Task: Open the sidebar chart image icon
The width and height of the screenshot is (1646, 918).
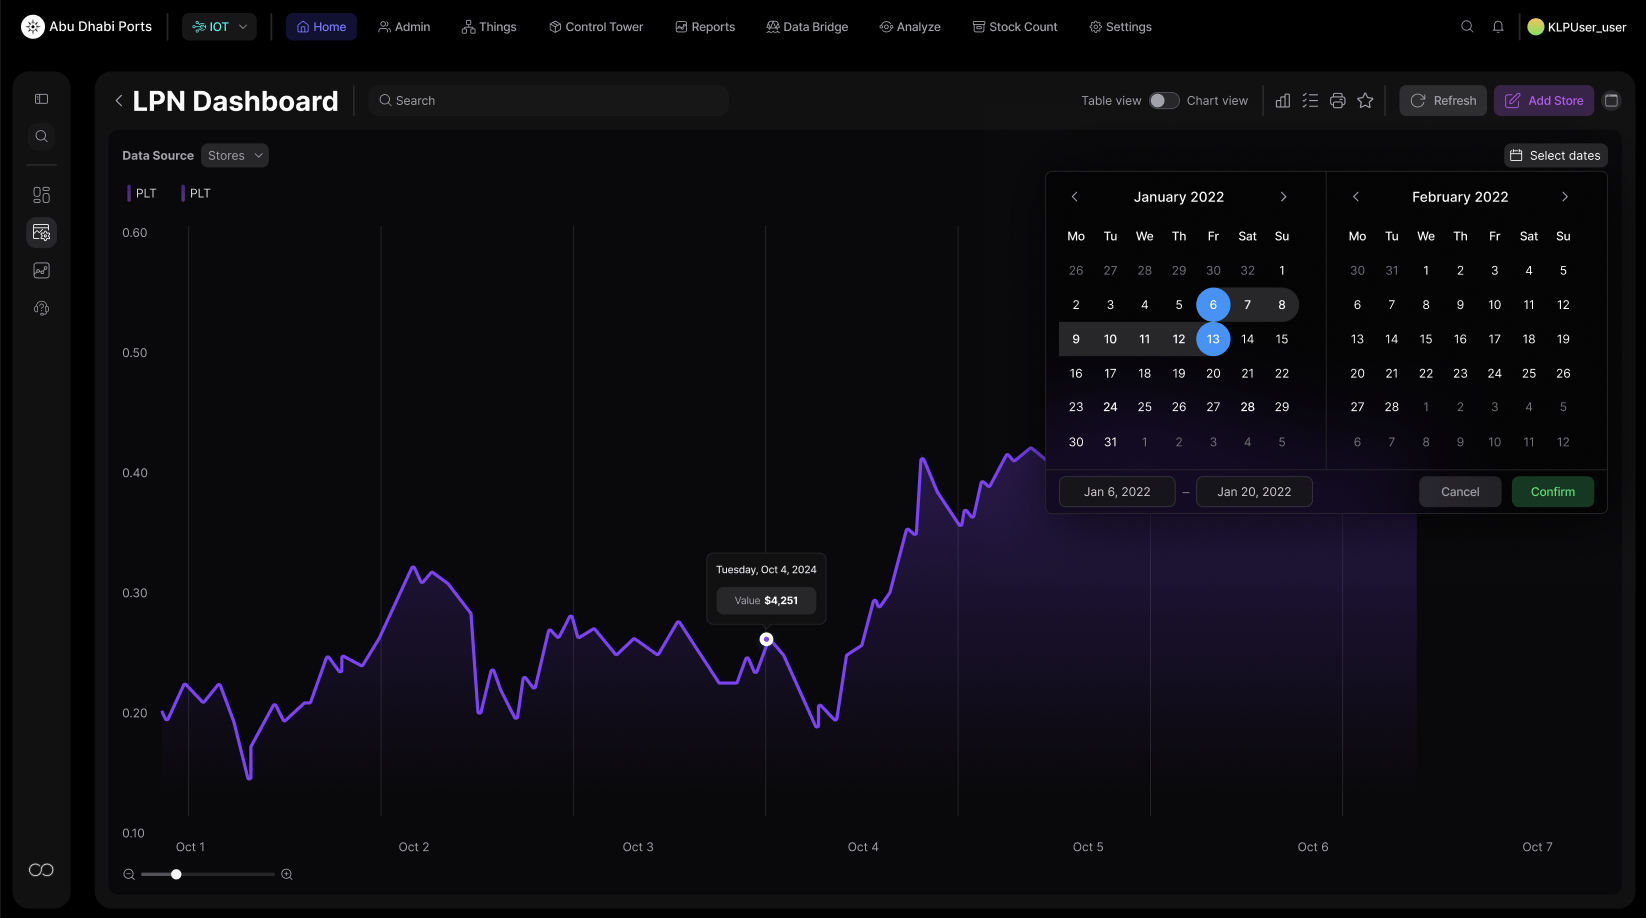Action: 41,270
